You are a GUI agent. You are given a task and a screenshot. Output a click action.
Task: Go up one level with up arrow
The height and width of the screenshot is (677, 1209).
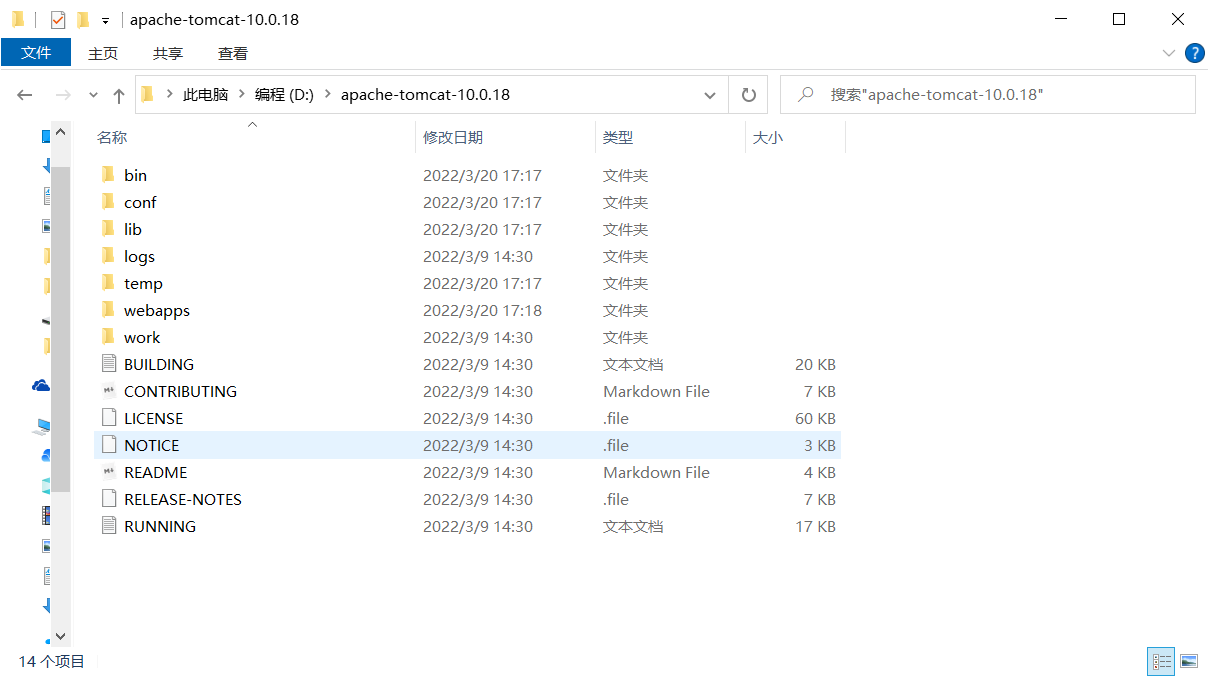pyautogui.click(x=119, y=95)
